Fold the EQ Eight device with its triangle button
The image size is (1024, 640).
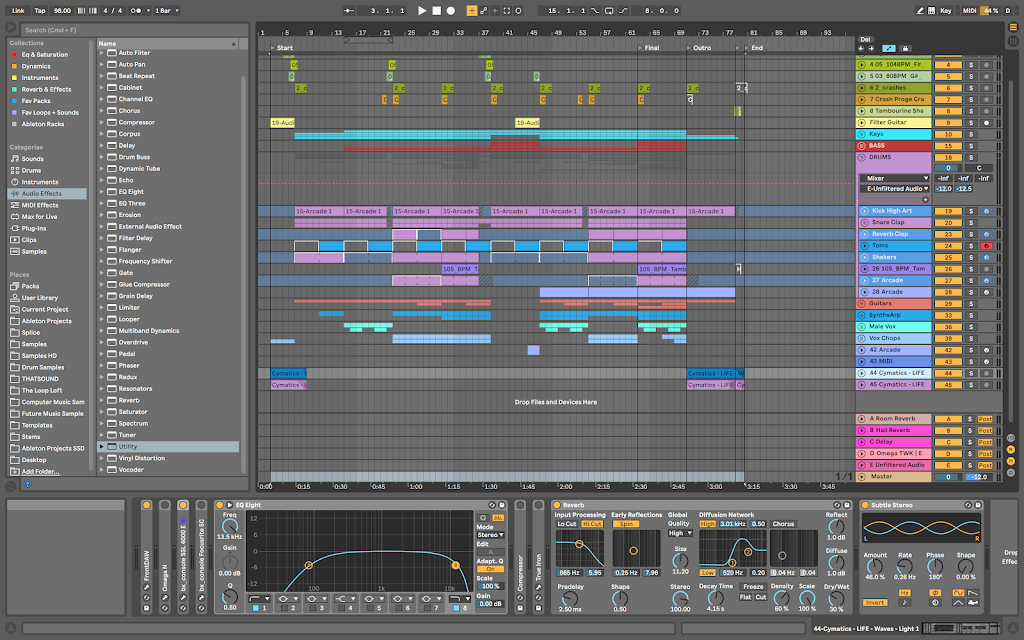[229, 505]
